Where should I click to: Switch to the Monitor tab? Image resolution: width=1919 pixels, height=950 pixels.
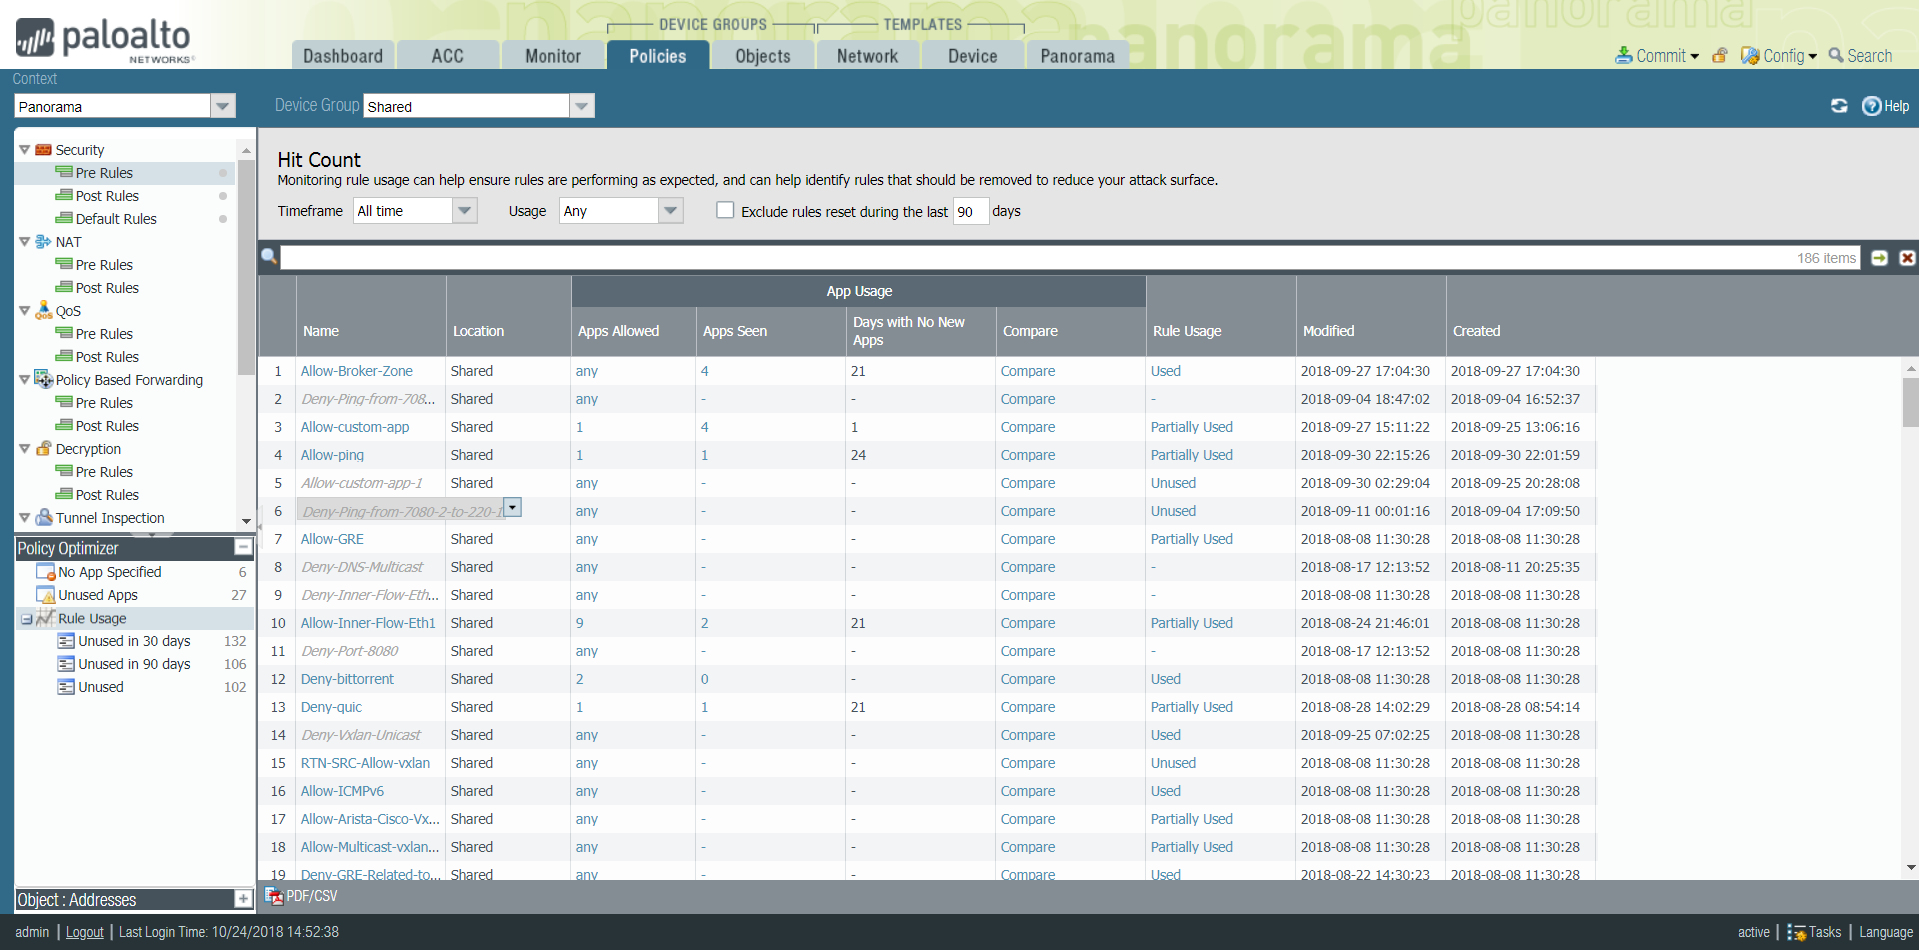coord(552,56)
